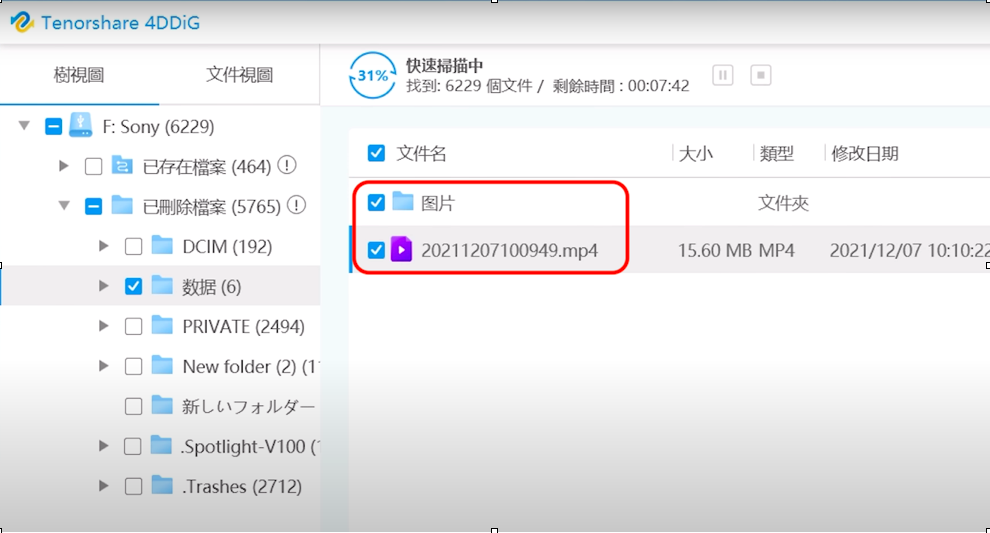Click the 31% scan progress circle
This screenshot has width=990, height=533.
(373, 75)
